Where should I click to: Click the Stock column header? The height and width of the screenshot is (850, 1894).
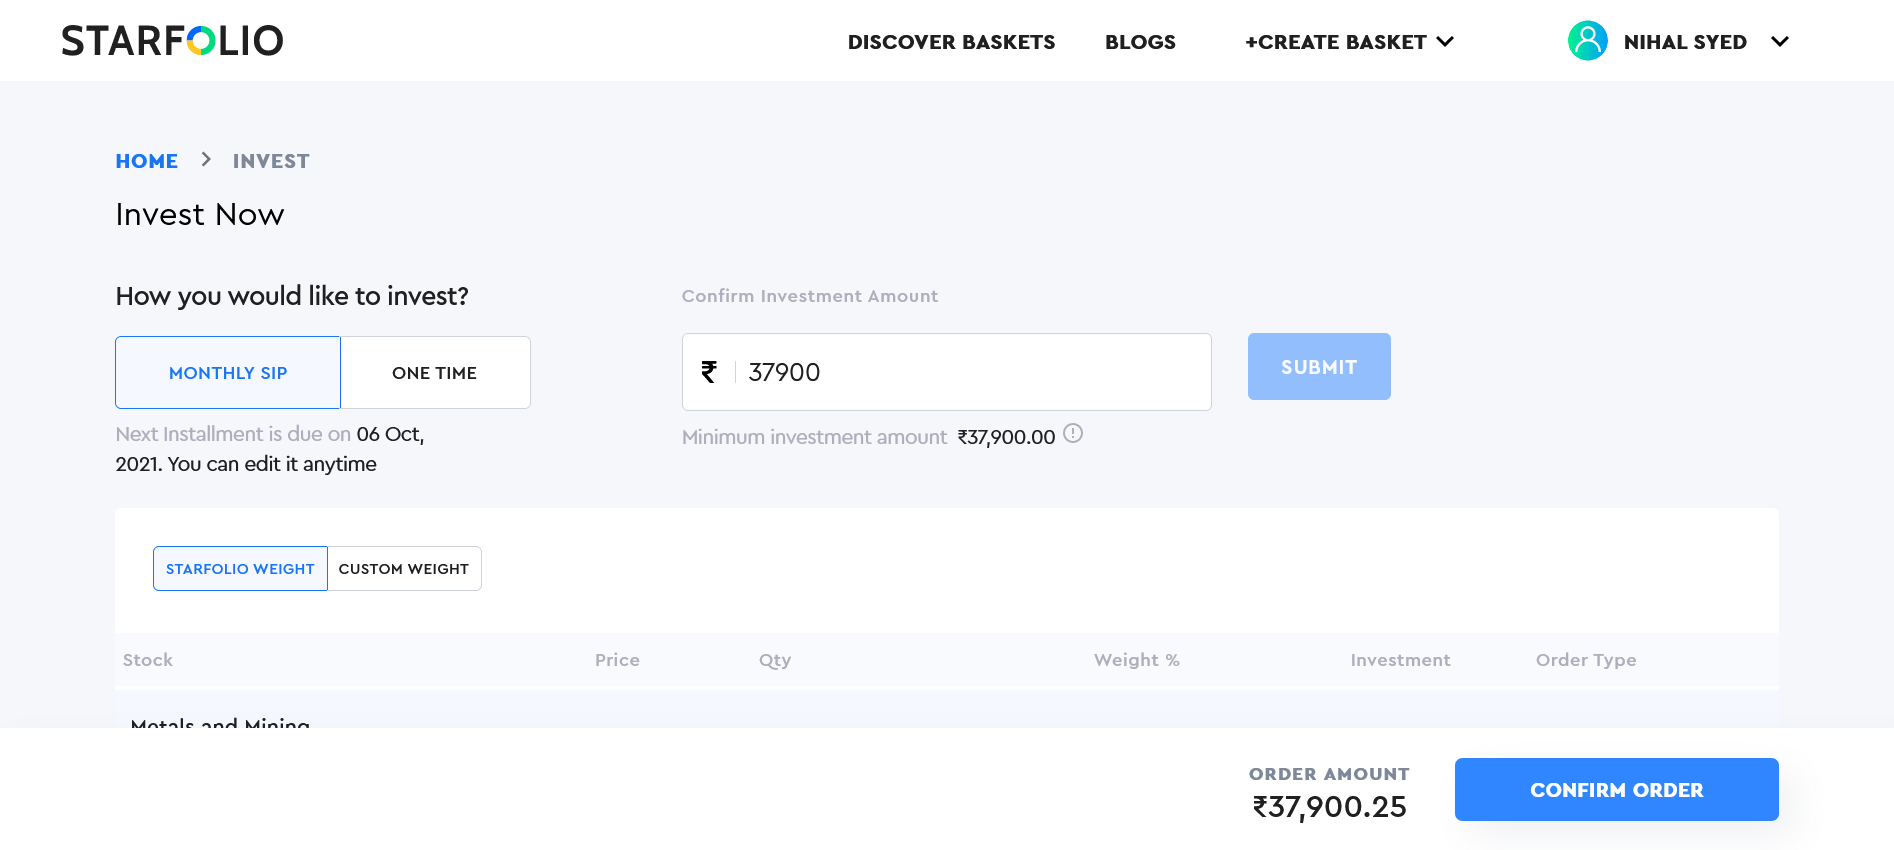147,660
